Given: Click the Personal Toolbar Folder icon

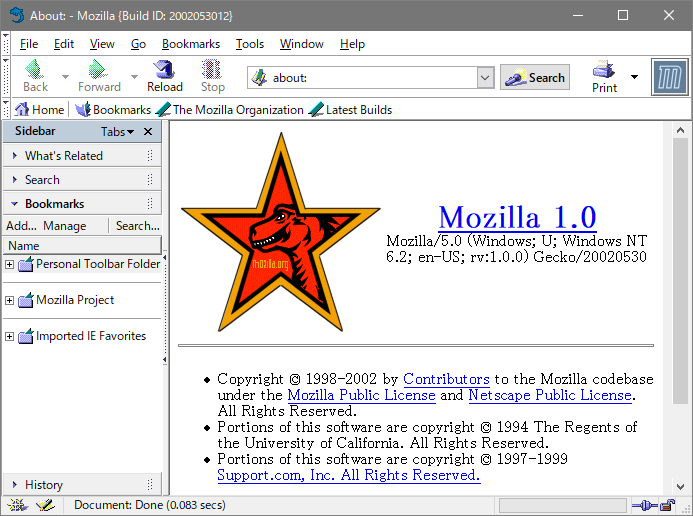Looking at the screenshot, I should 26,264.
